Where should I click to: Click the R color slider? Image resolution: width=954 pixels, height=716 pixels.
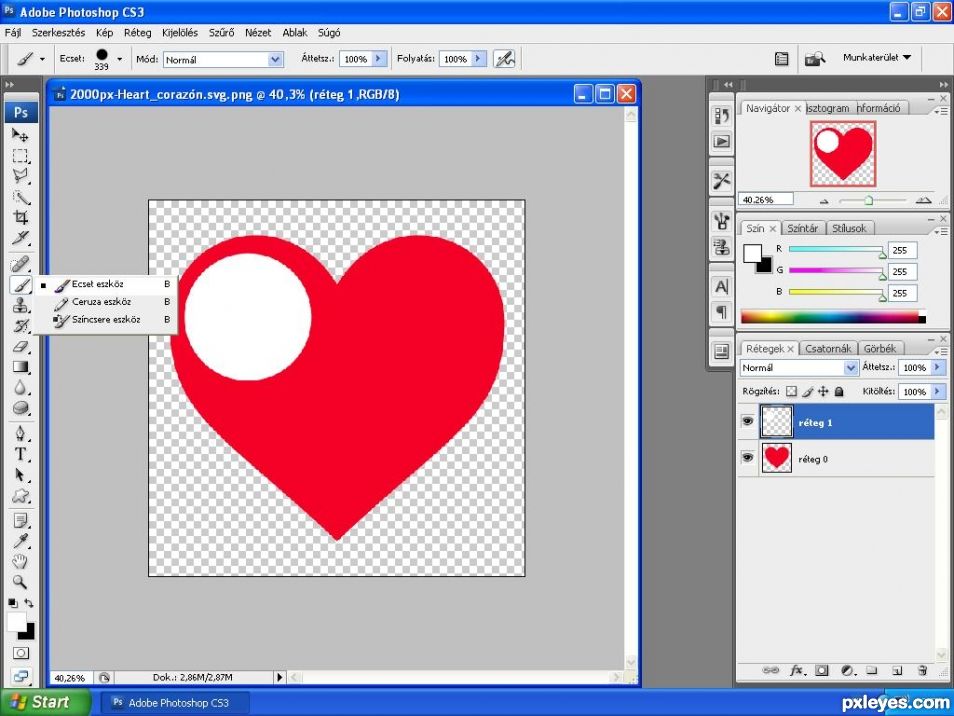837,249
